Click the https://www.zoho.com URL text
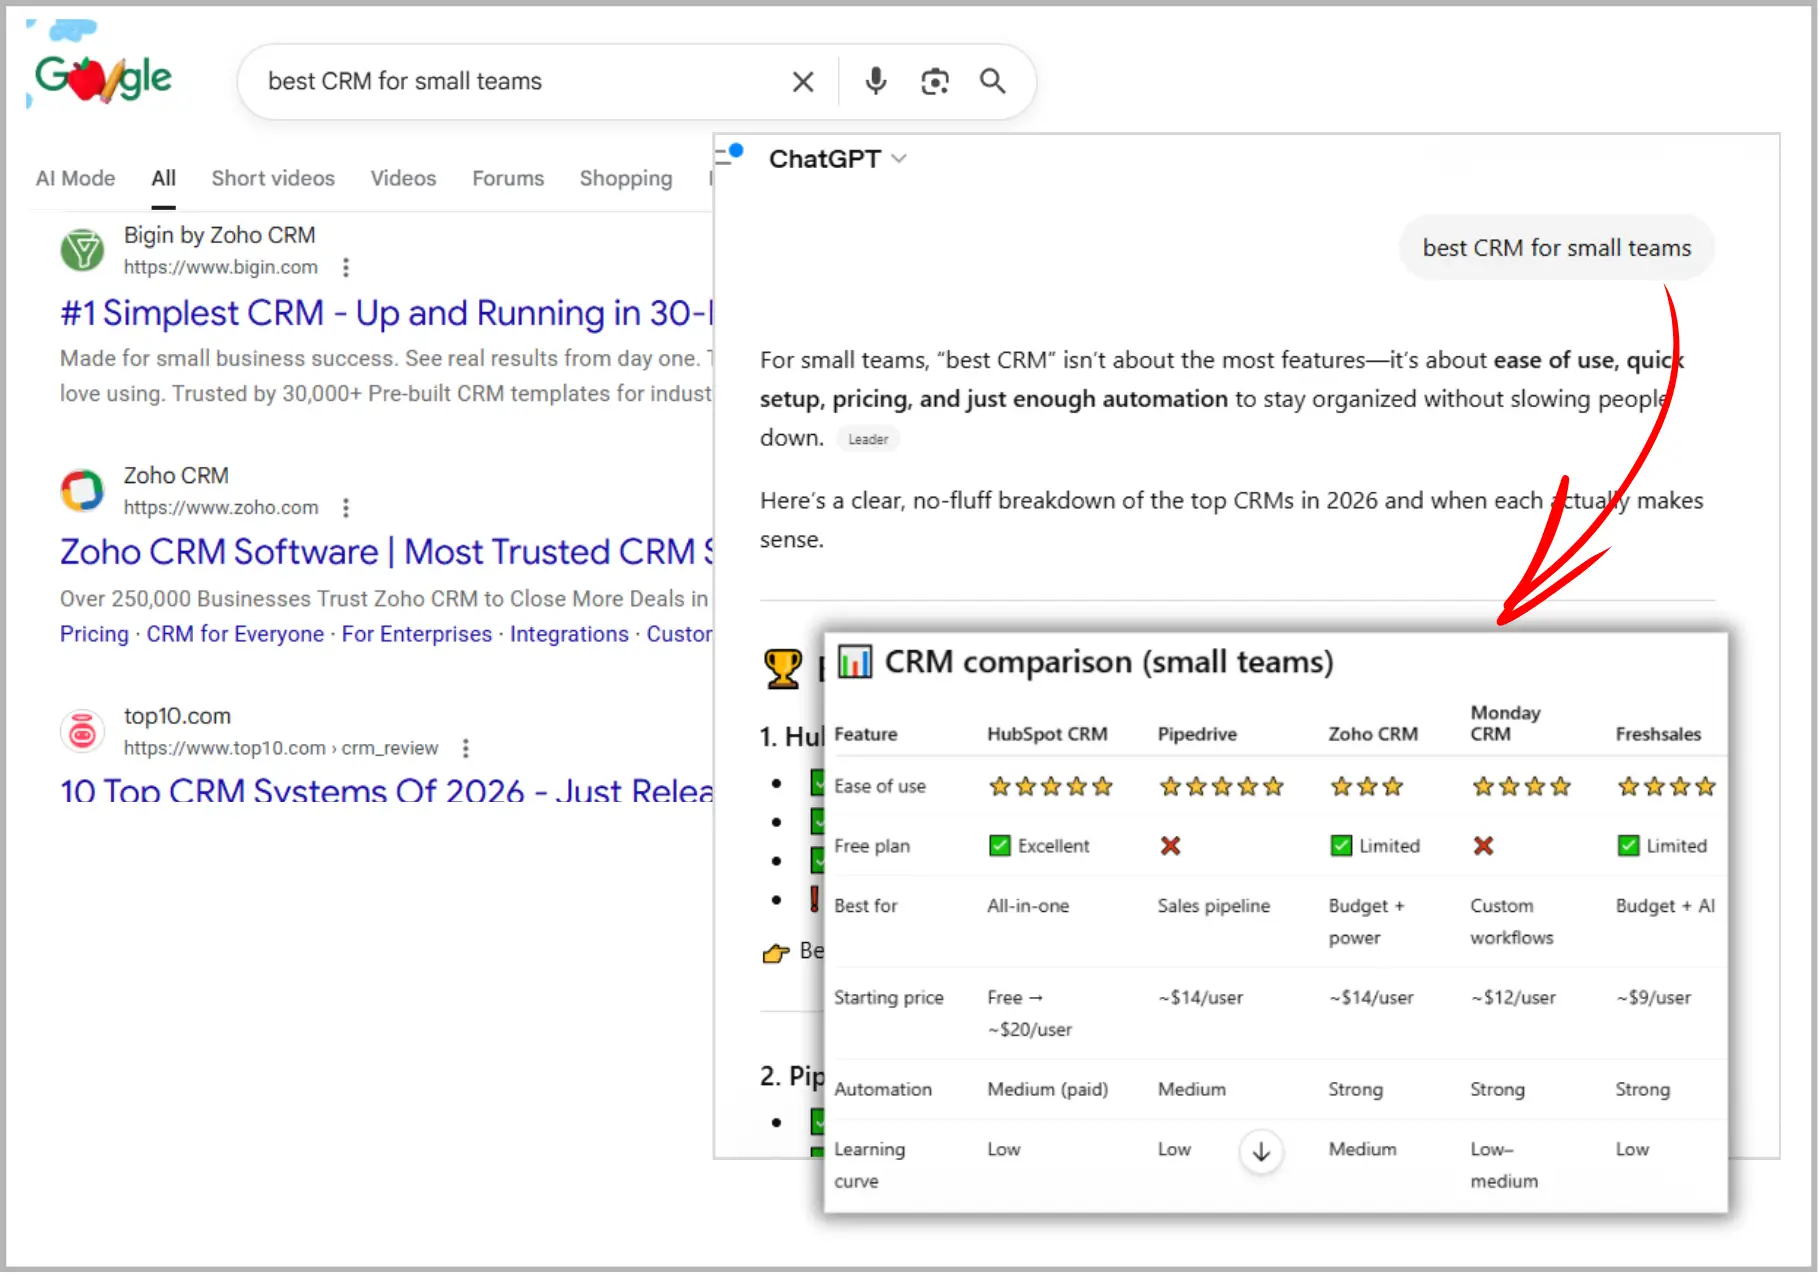Image resolution: width=1819 pixels, height=1275 pixels. [x=221, y=508]
